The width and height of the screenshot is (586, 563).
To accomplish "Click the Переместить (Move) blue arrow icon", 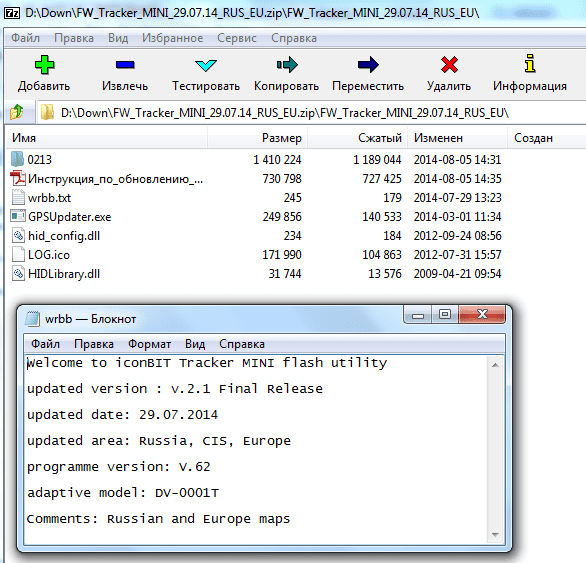I will [x=368, y=65].
